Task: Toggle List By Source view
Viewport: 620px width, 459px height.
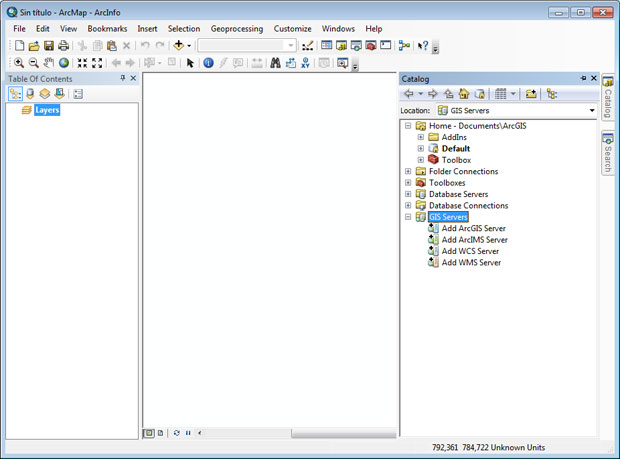Action: 30,94
